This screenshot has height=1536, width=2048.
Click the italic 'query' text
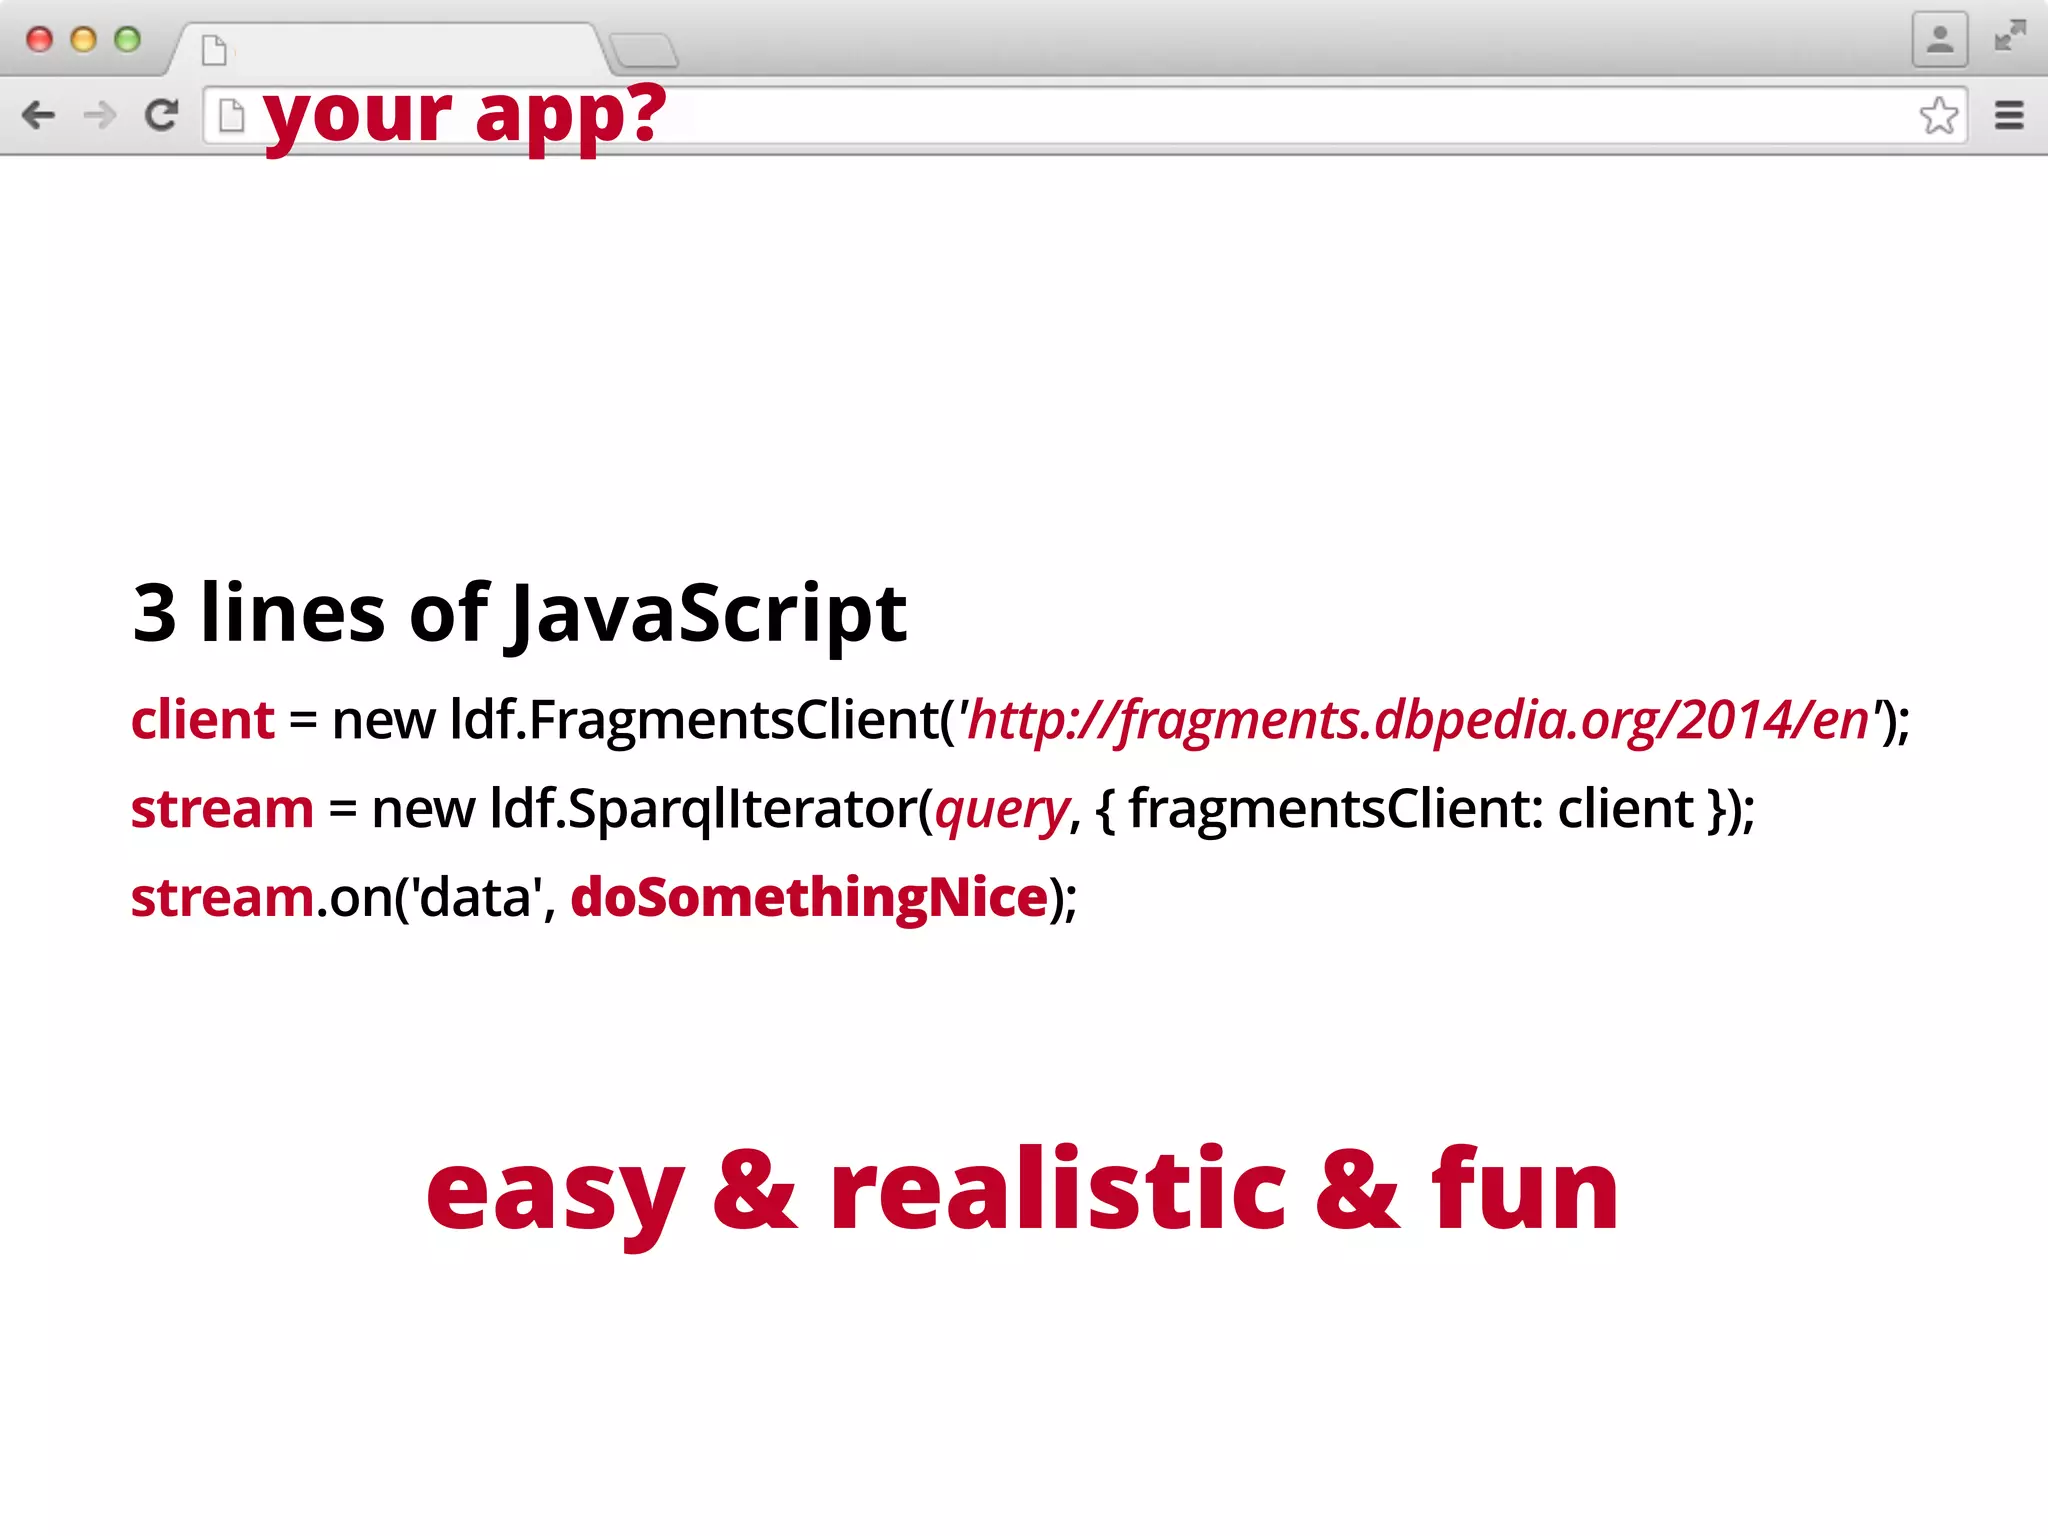tap(1002, 810)
